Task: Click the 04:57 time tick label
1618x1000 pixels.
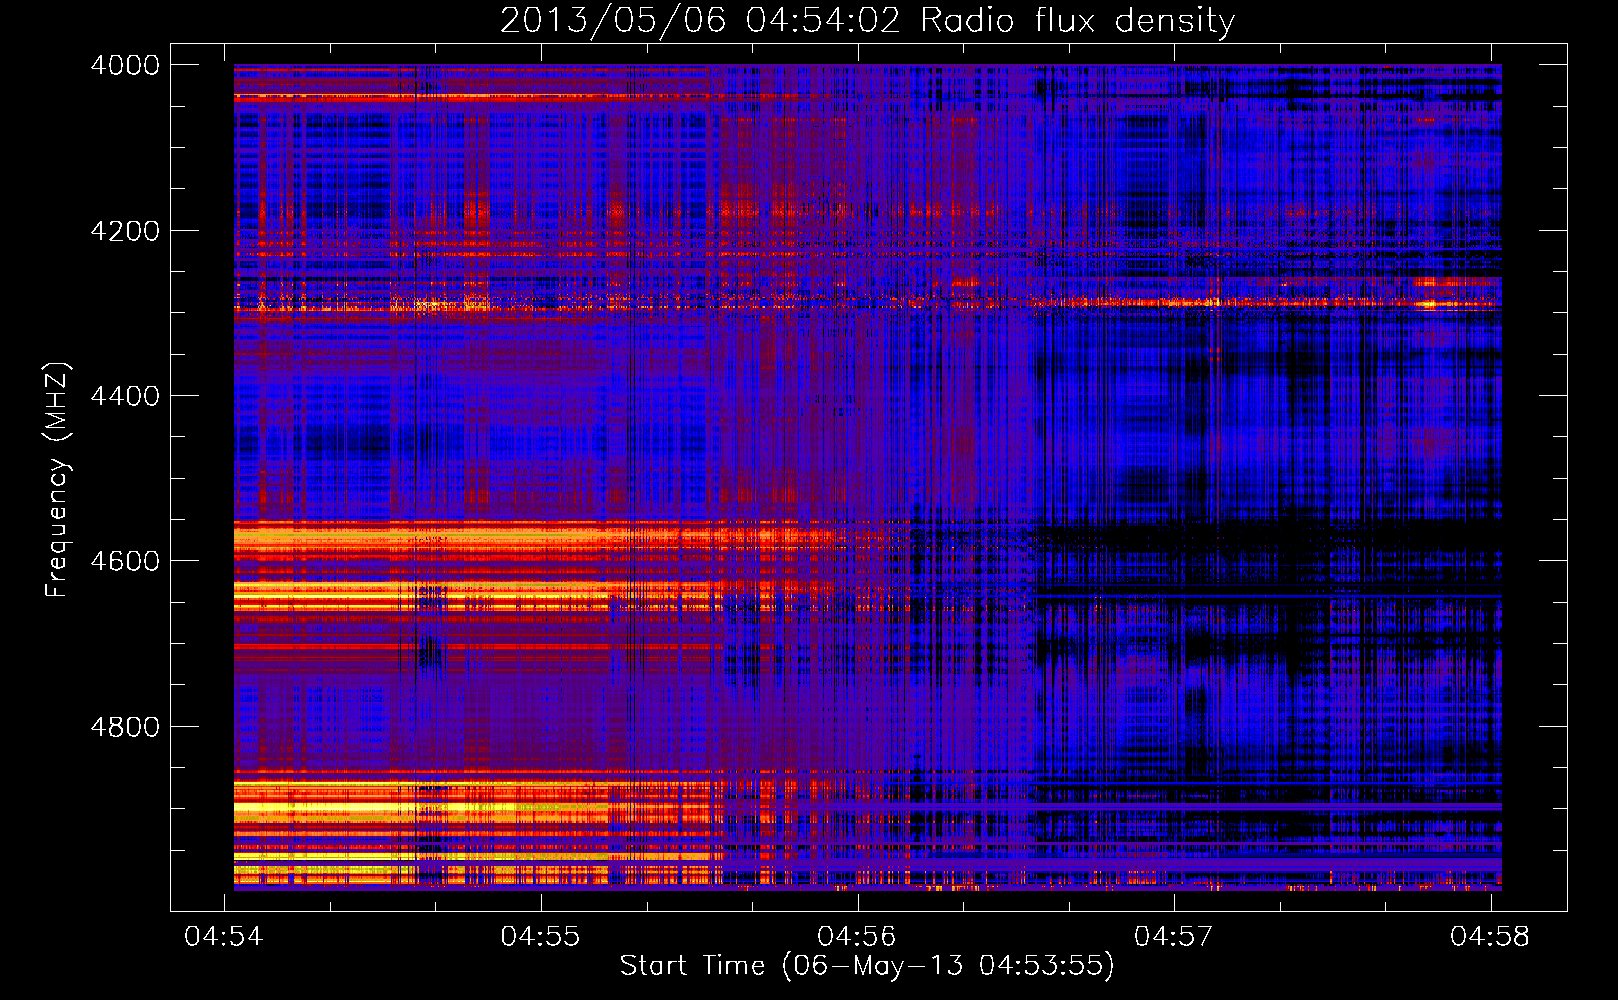Action: 1174,936
